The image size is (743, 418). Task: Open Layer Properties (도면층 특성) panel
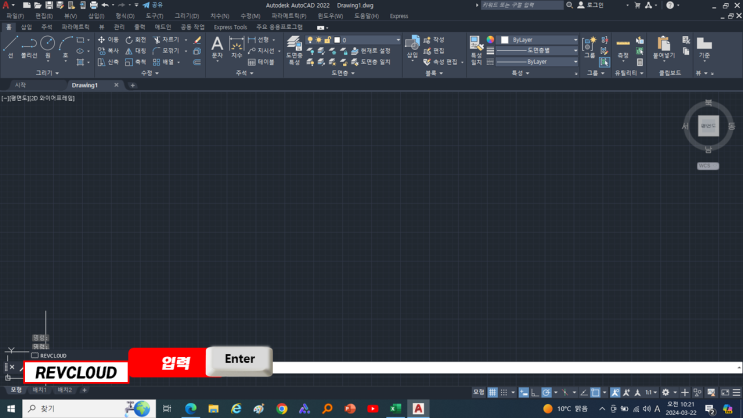294,48
